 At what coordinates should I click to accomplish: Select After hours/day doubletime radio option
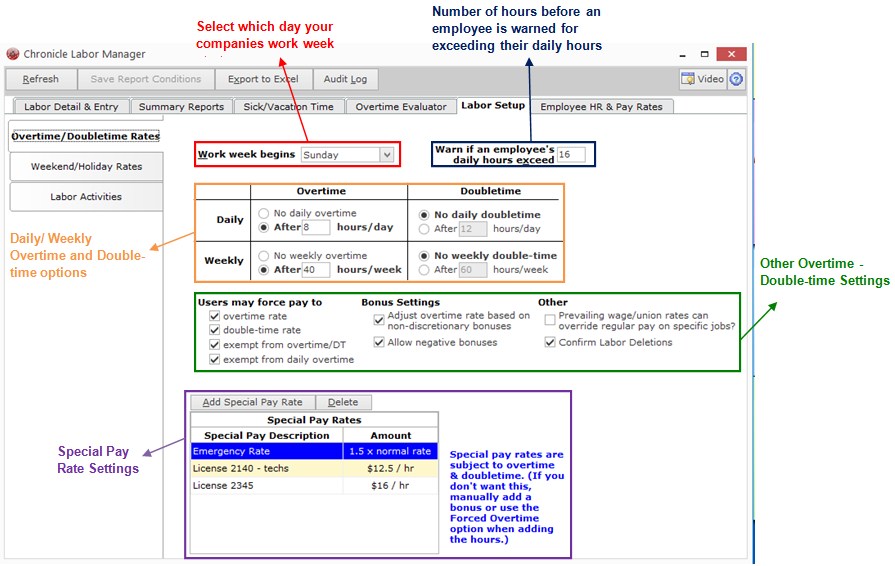[424, 229]
